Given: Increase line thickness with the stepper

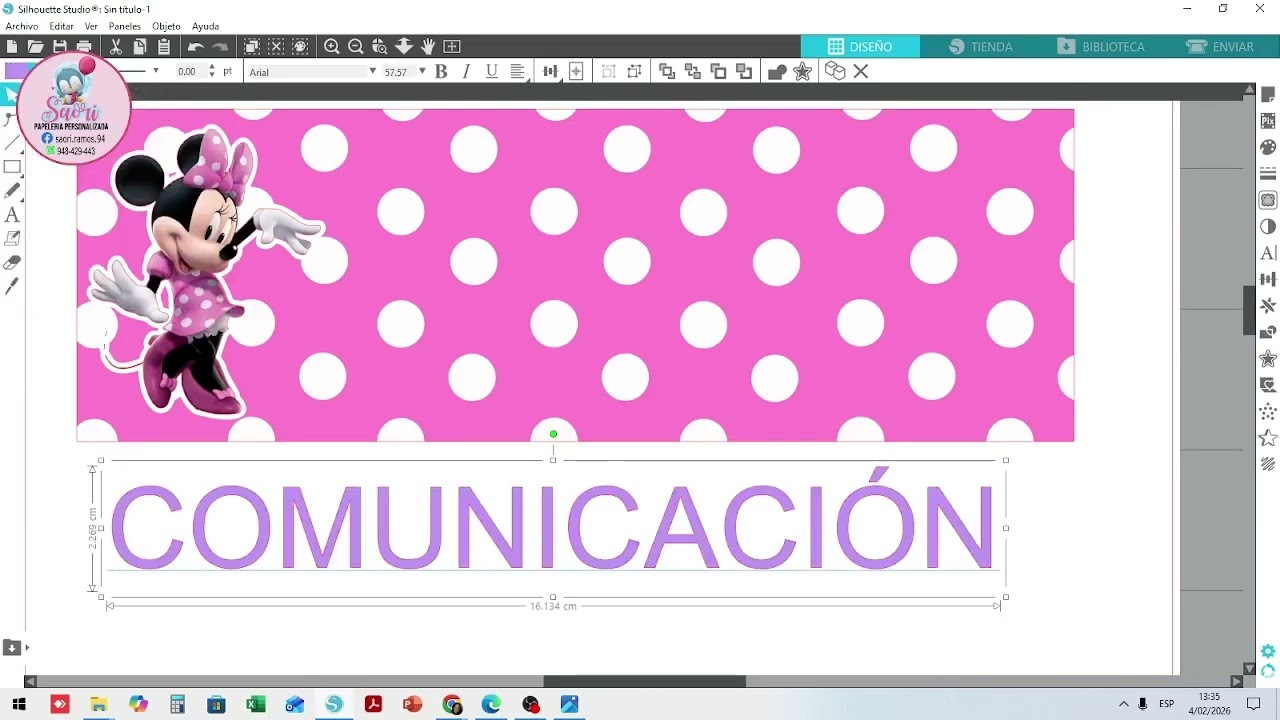Looking at the screenshot, I should coord(212,67).
